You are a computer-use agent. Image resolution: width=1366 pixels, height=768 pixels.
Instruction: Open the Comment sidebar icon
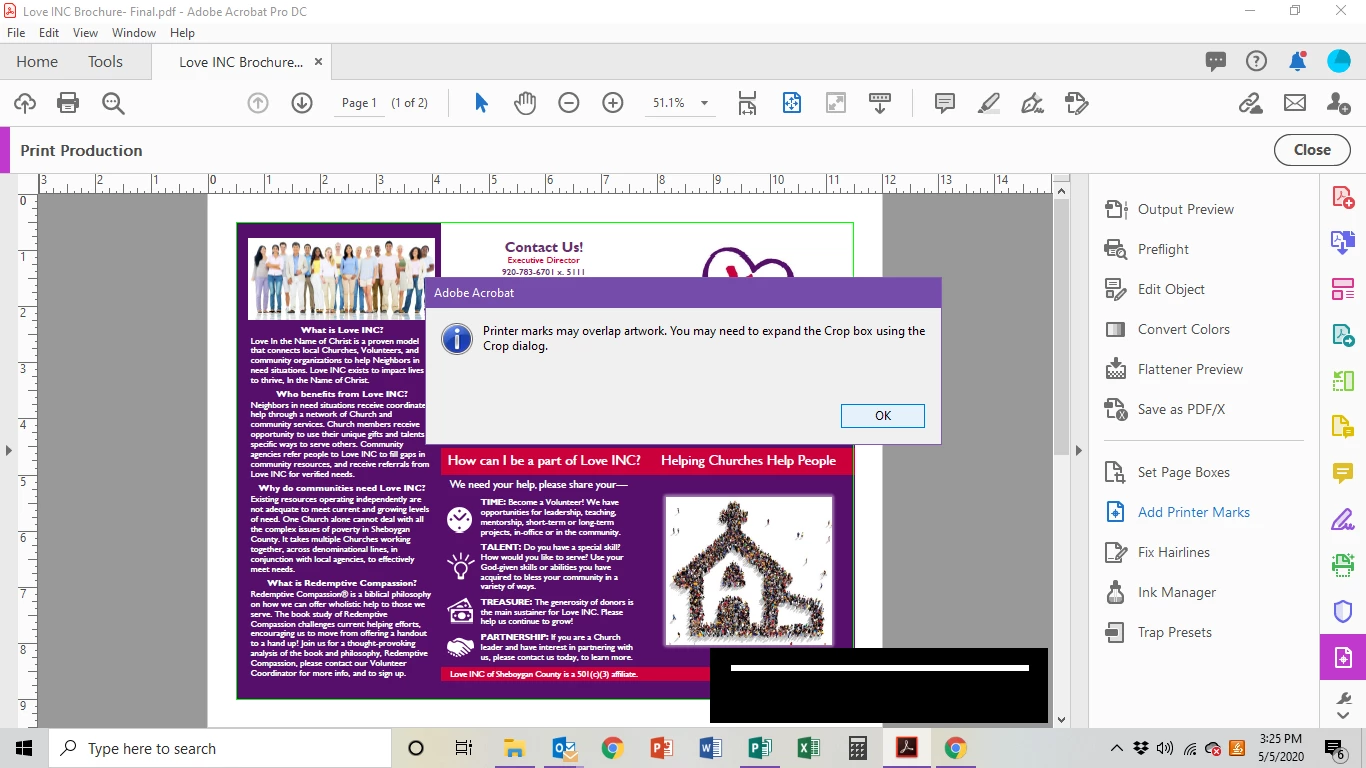(x=1343, y=473)
